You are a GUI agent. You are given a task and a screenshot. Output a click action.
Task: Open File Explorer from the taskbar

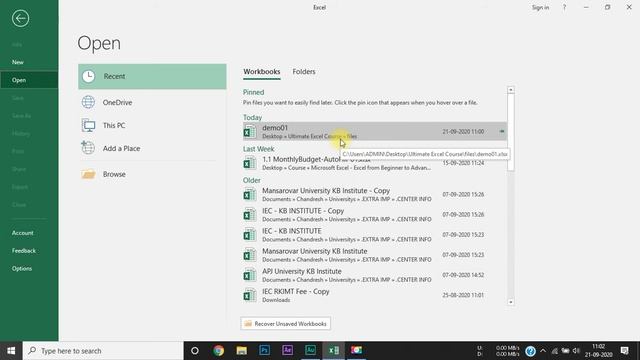click(x=242, y=351)
